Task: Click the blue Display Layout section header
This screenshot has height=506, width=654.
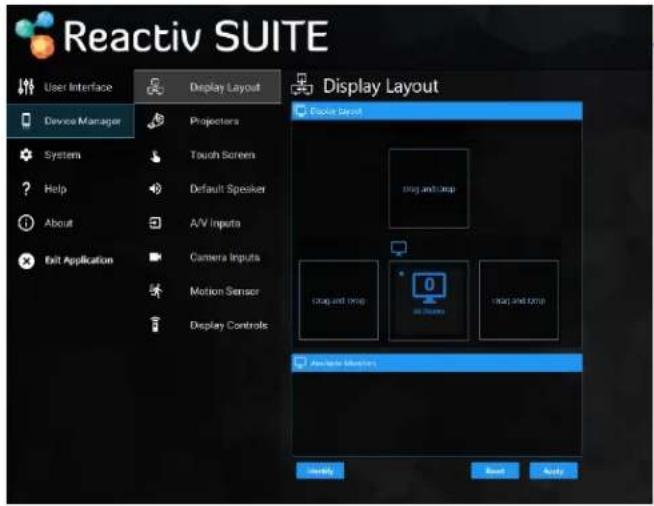Action: [437, 111]
